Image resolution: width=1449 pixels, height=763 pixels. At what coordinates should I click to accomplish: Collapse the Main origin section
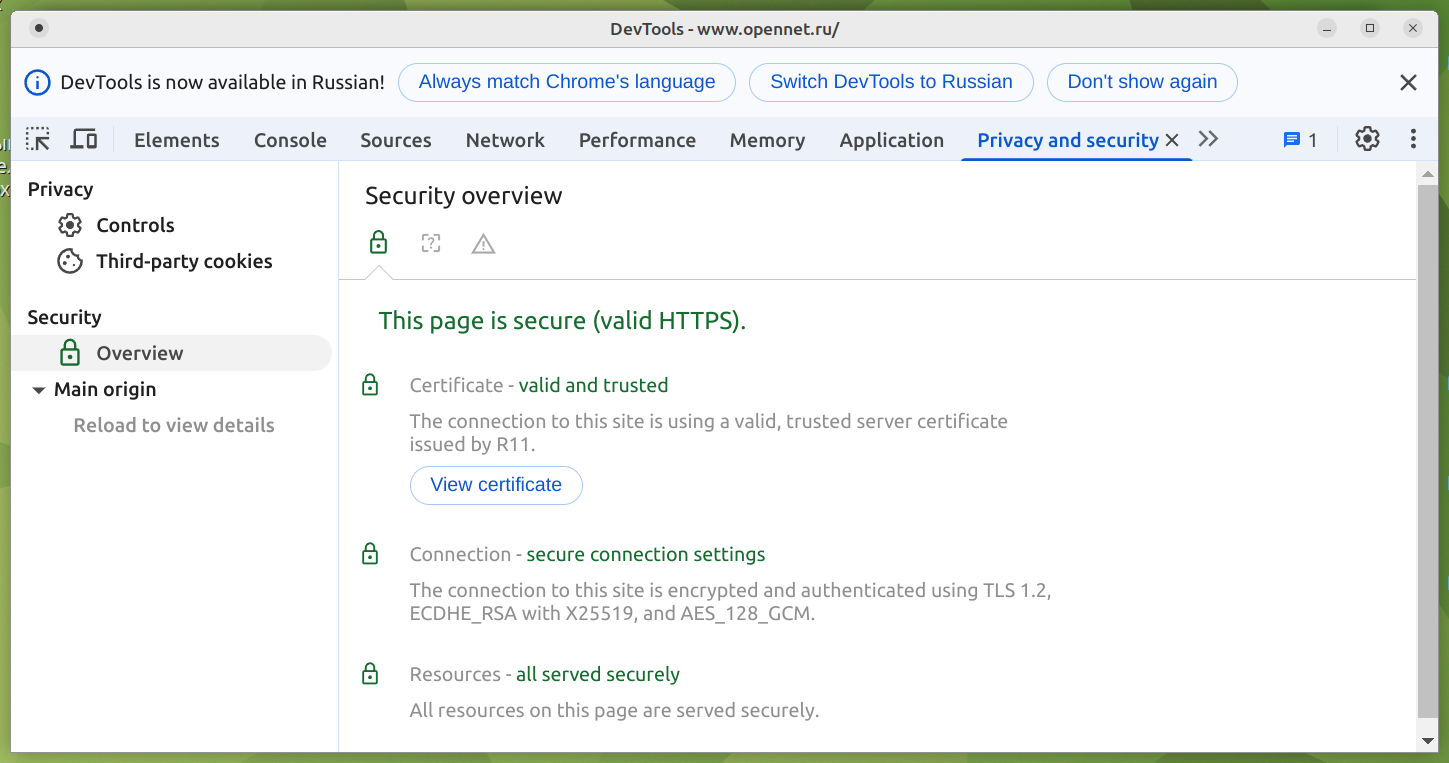(x=39, y=390)
